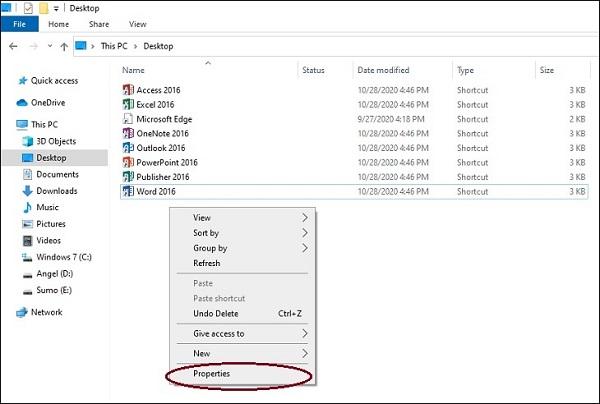600x404 pixels.
Task: Sort by the Date modified column header
Action: (383, 70)
